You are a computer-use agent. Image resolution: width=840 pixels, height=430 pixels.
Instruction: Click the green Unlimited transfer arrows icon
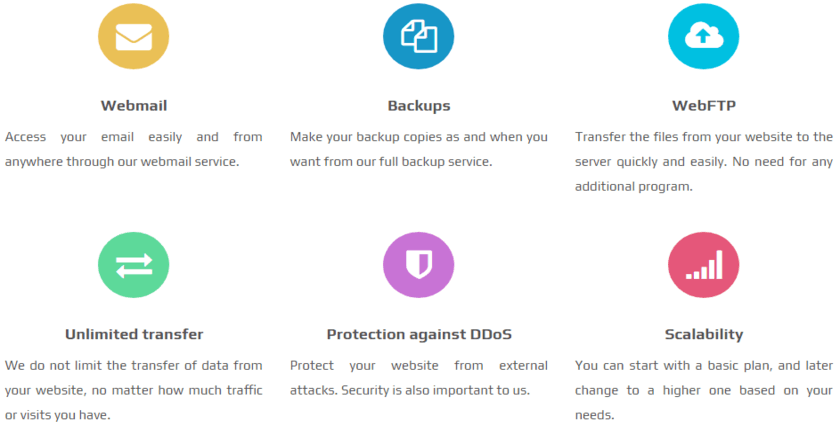tap(133, 265)
